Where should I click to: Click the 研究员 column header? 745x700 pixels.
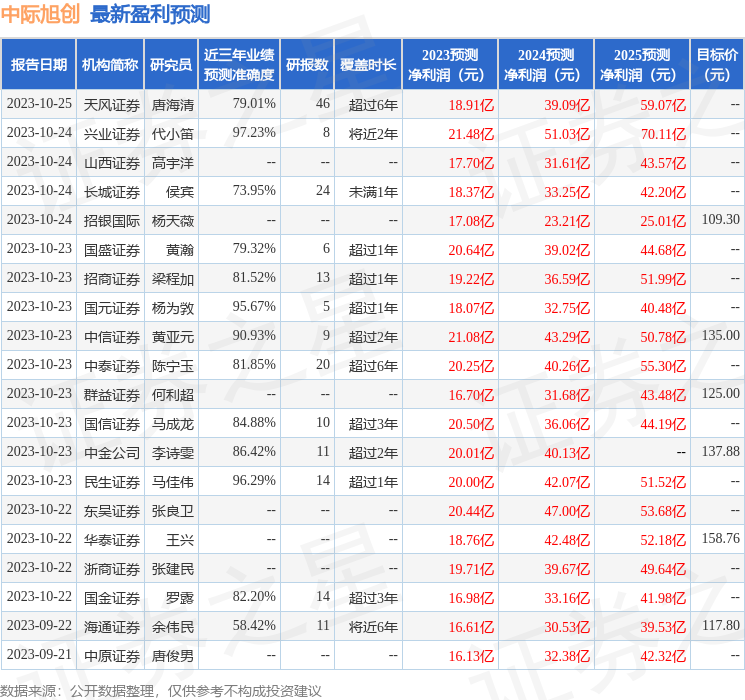pos(171,65)
